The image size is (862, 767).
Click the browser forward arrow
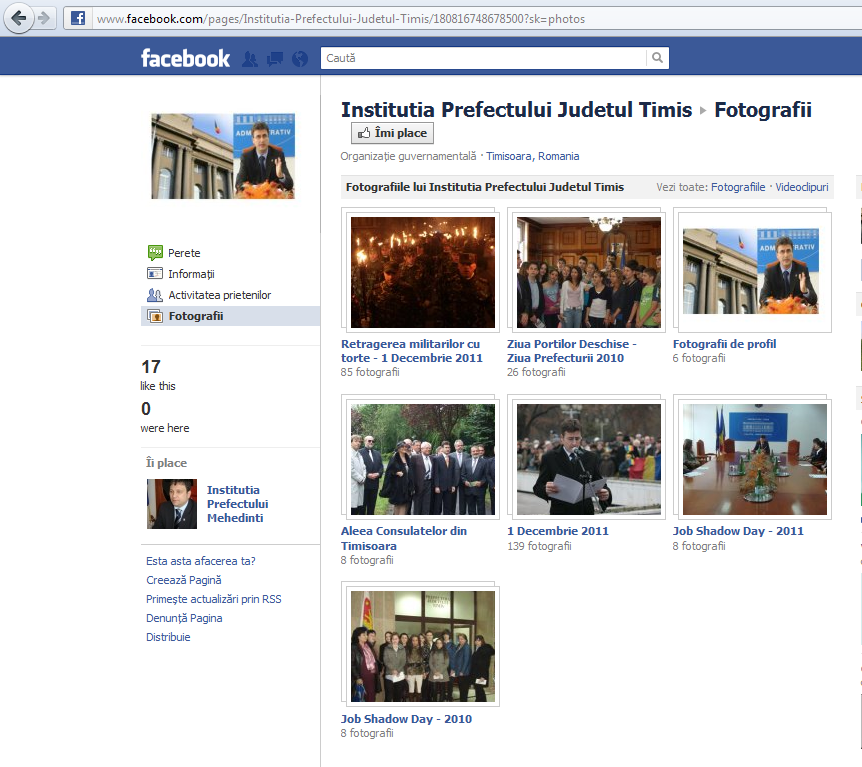pyautogui.click(x=41, y=17)
